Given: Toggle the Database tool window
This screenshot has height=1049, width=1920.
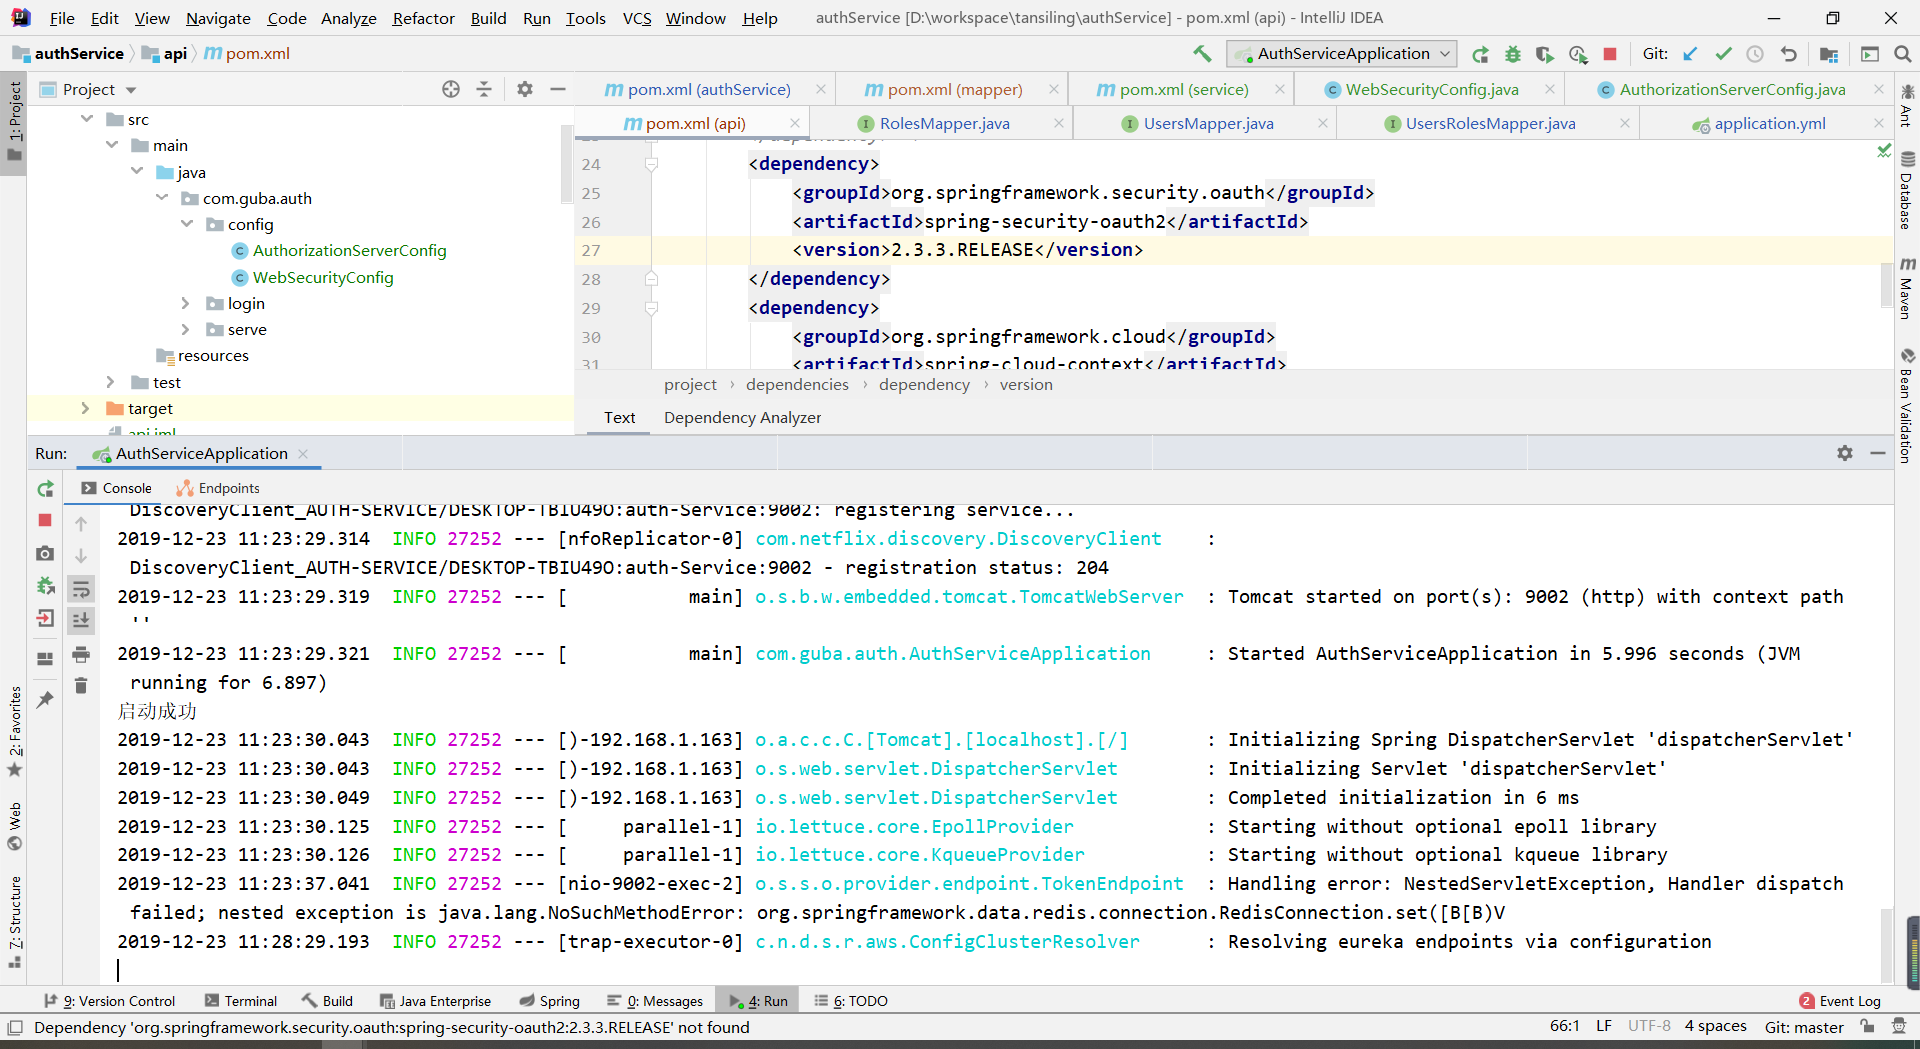Looking at the screenshot, I should click(1907, 190).
